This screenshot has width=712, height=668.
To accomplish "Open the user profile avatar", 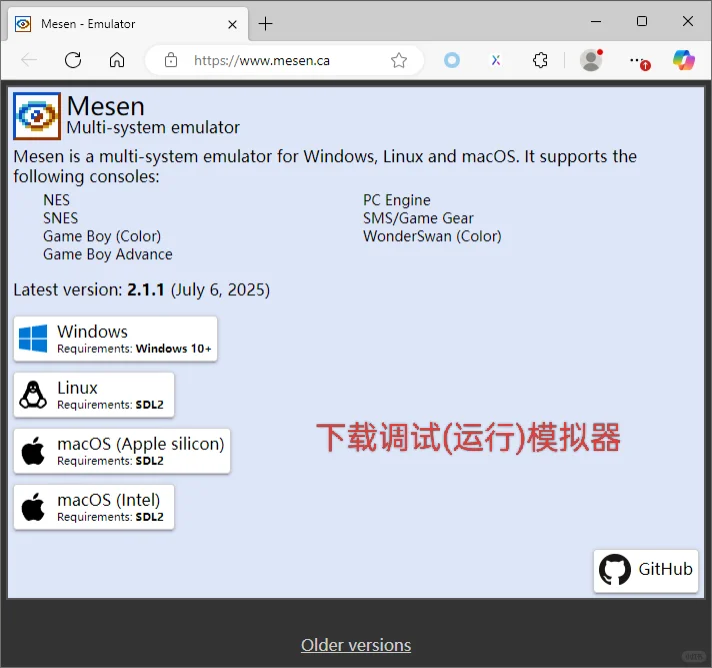I will pyautogui.click(x=591, y=60).
